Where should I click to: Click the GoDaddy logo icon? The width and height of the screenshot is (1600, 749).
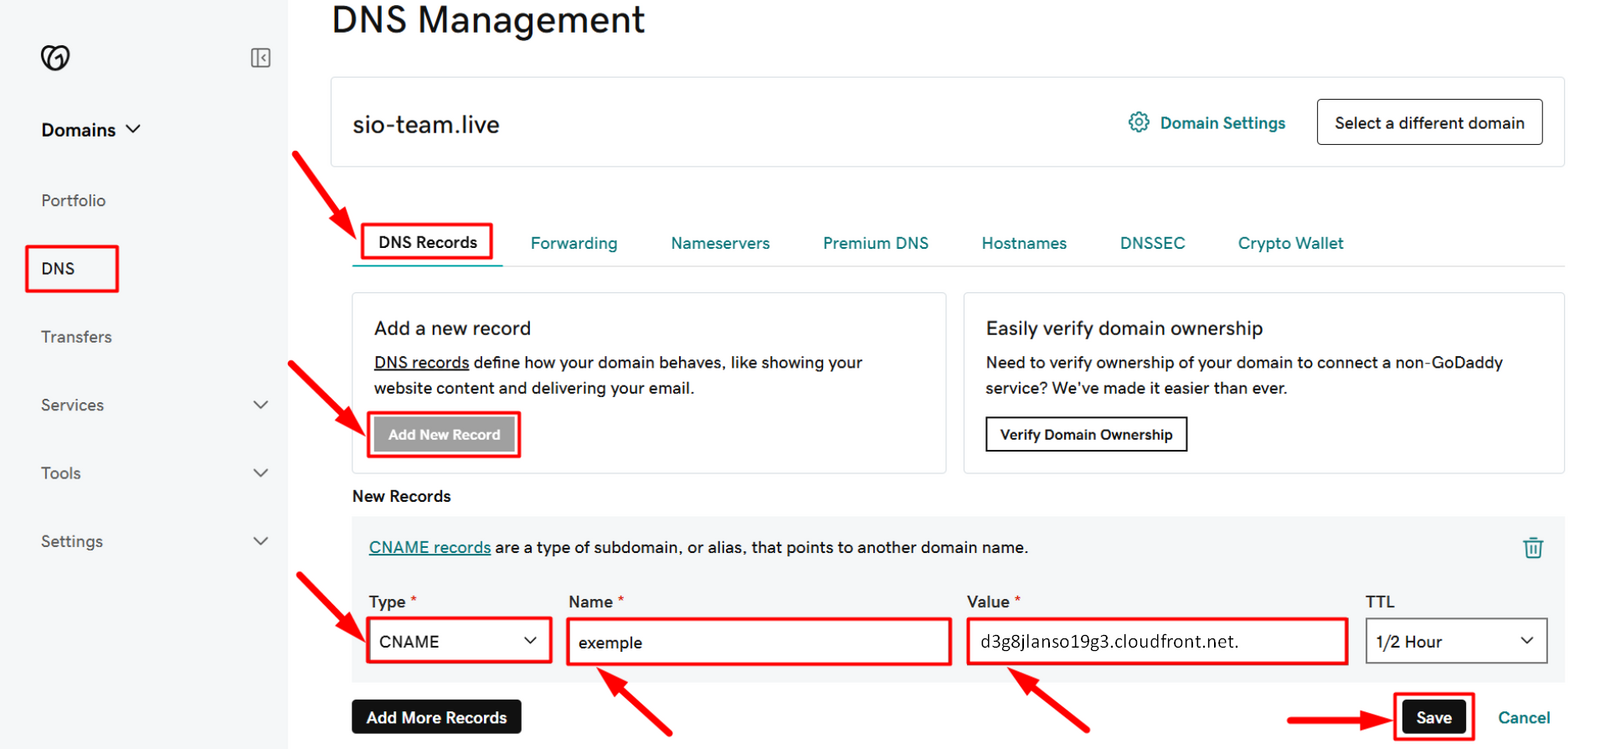click(55, 58)
